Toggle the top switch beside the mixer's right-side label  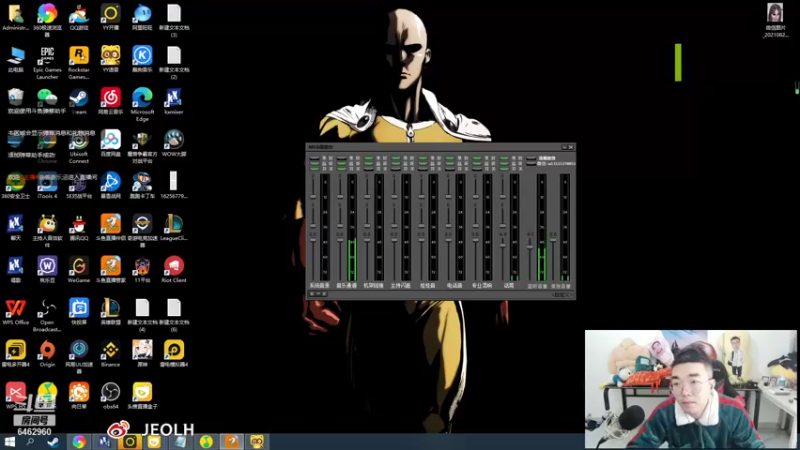point(531,159)
